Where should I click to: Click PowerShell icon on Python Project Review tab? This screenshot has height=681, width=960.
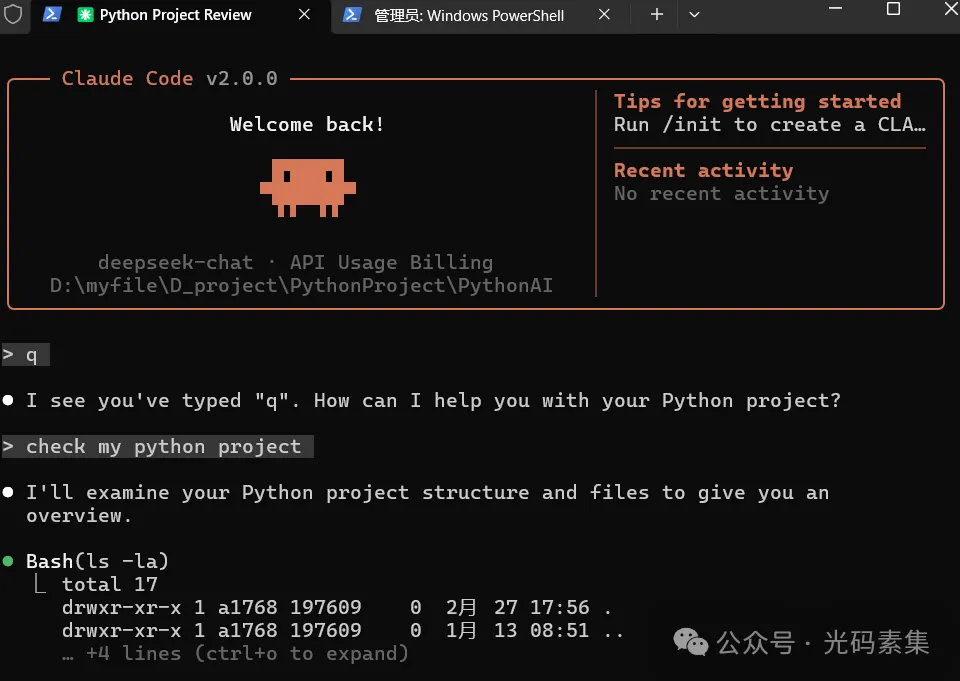pyautogui.click(x=52, y=15)
